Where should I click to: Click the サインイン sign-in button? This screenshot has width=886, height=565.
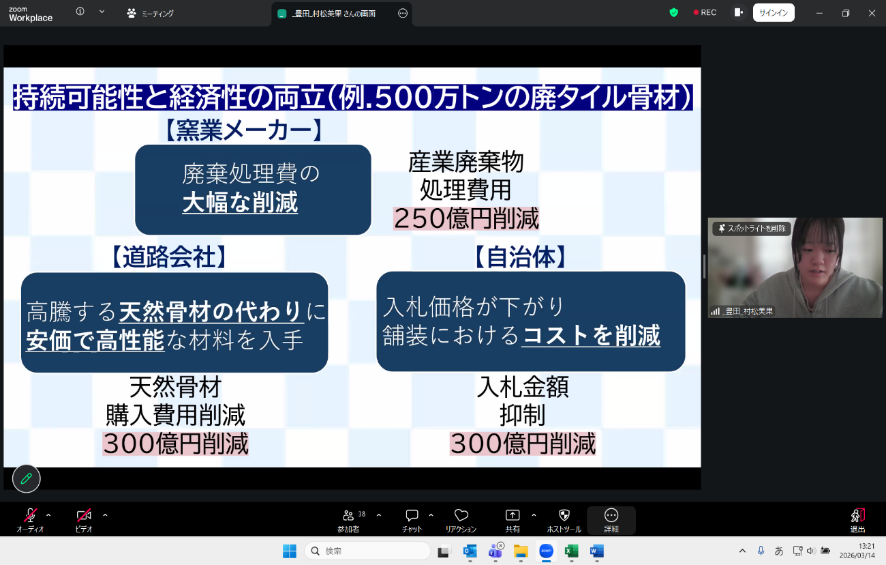(x=773, y=13)
